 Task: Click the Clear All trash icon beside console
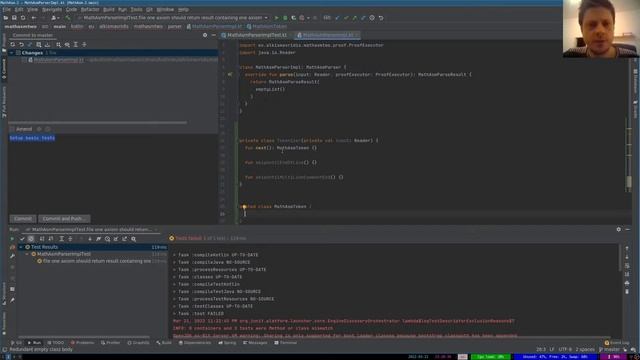(627, 291)
